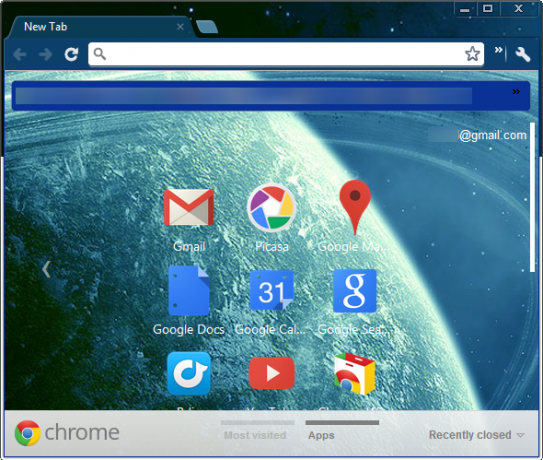Open the Gmail app icon
The width and height of the screenshot is (543, 460).
coord(189,207)
